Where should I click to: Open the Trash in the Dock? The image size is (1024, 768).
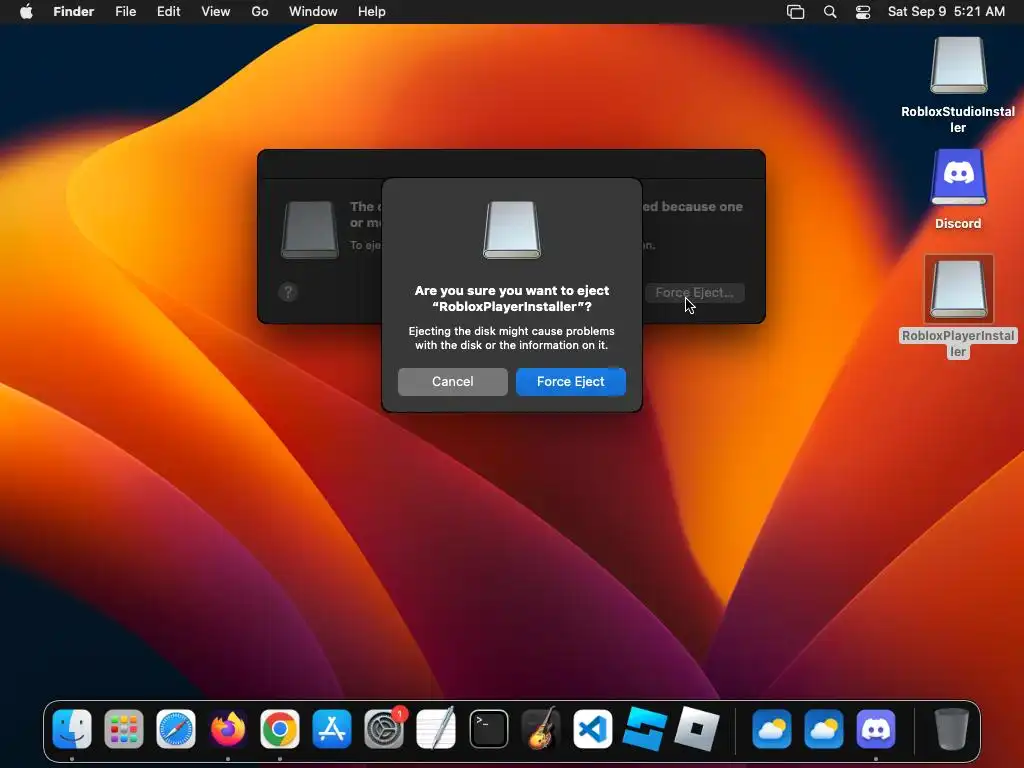tap(952, 729)
